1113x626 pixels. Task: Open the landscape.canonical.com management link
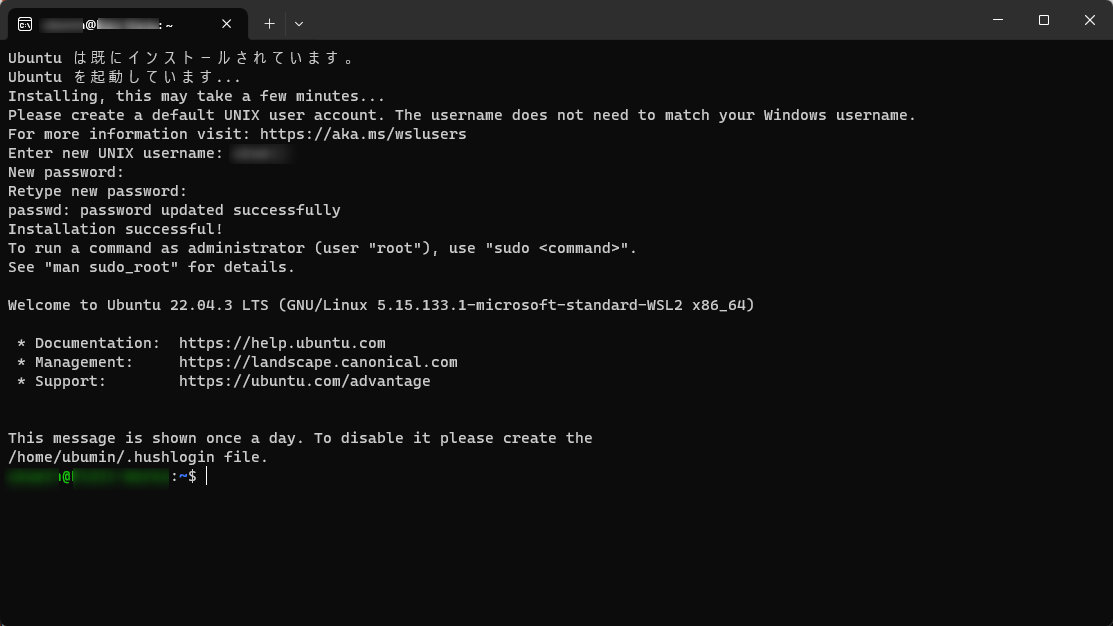tap(318, 362)
